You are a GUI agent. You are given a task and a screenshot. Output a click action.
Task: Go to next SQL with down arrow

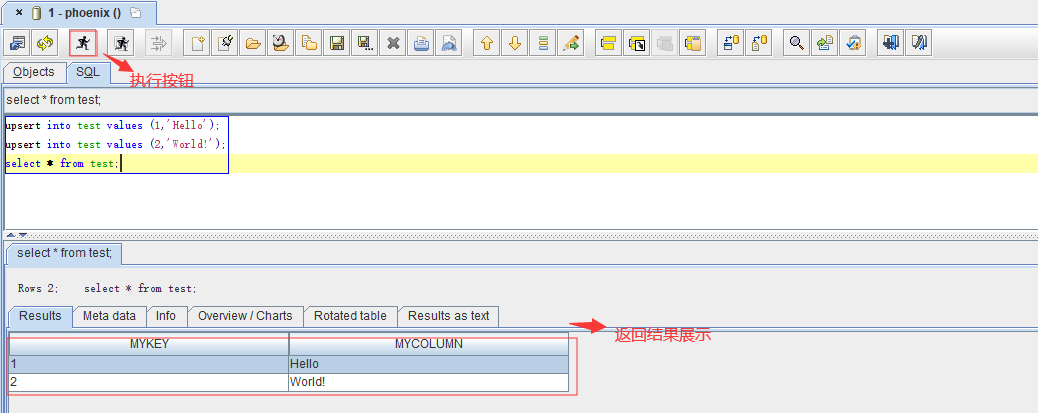tap(515, 44)
